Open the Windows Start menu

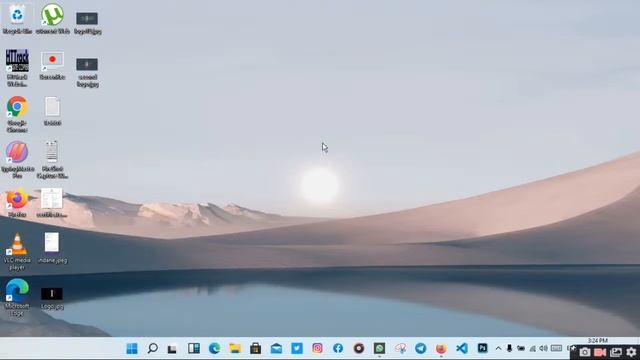coord(132,349)
